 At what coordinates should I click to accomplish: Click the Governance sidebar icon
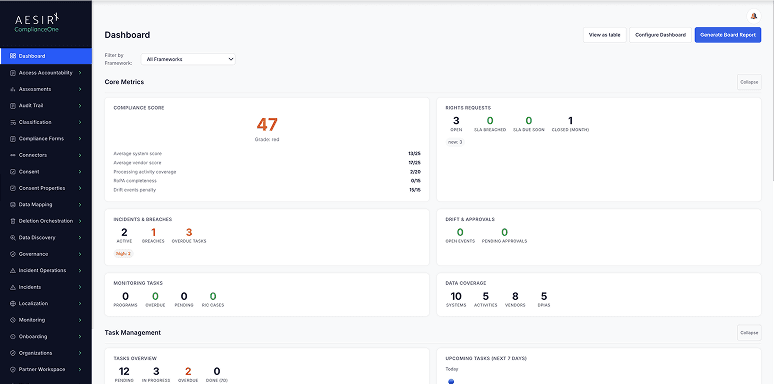[13, 254]
